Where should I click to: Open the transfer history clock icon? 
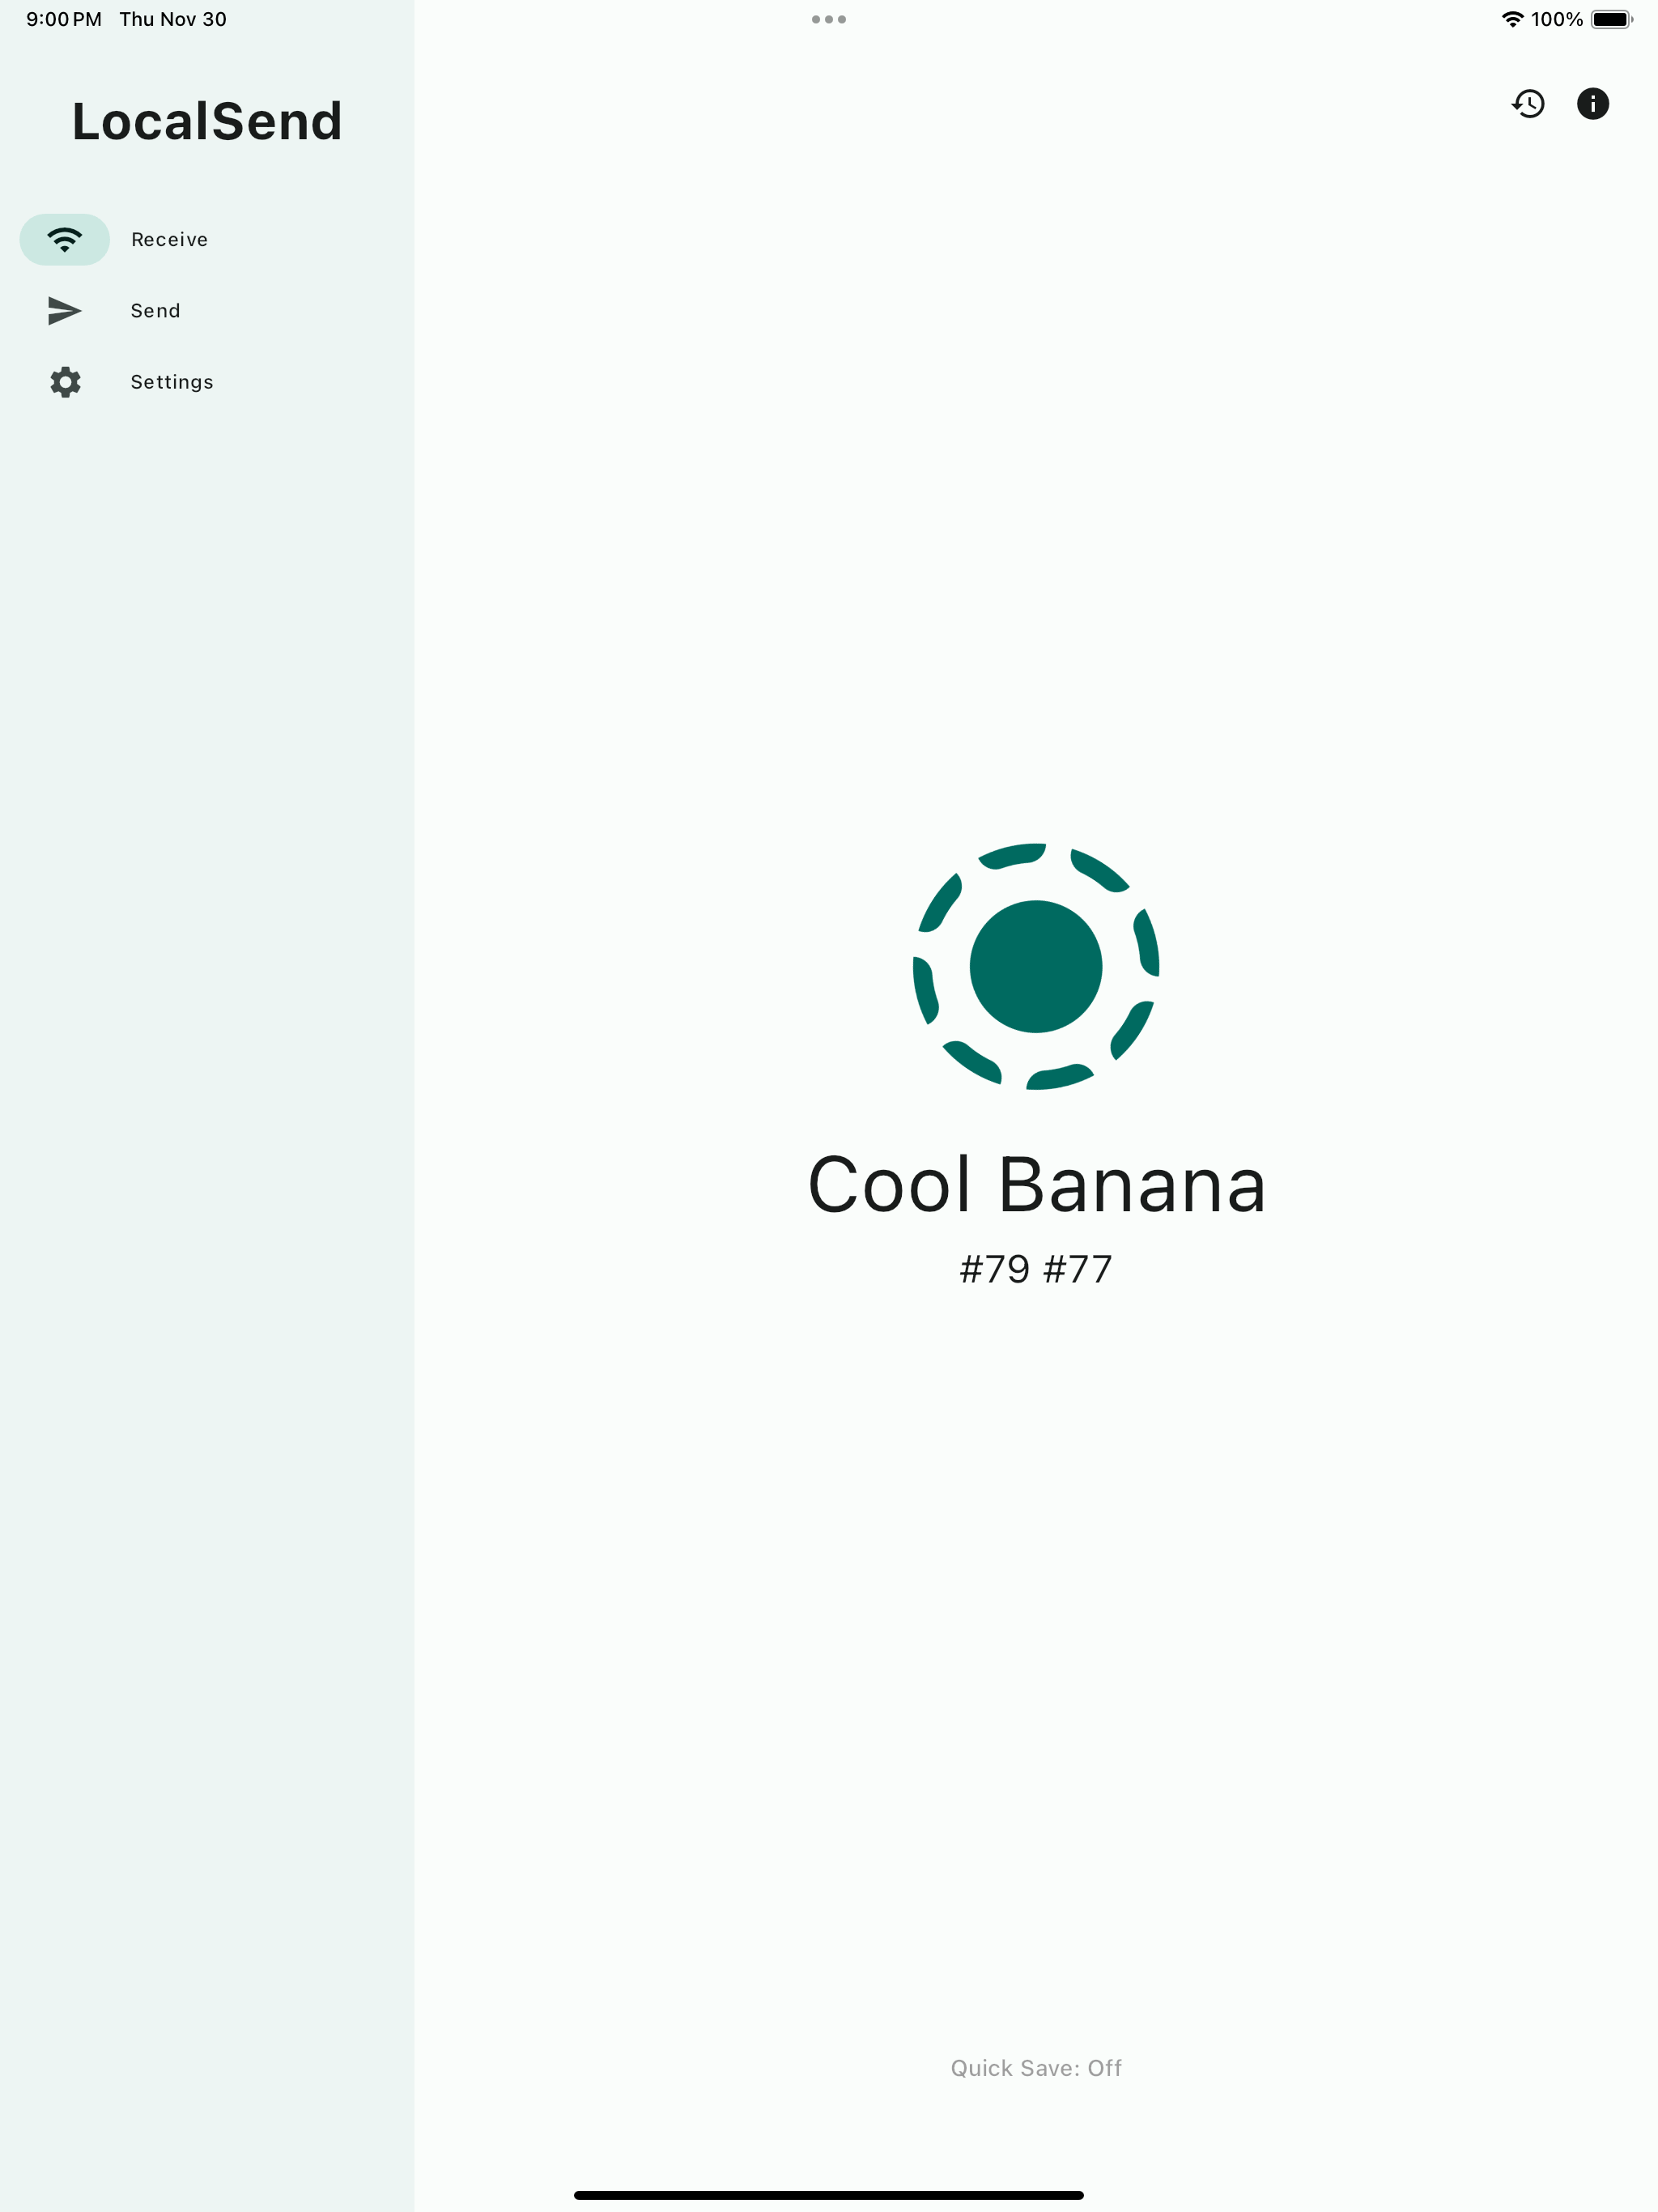(x=1528, y=104)
